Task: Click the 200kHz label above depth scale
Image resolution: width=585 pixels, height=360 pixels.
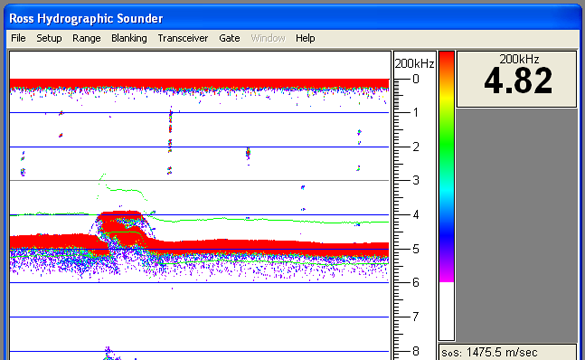Action: click(414, 64)
